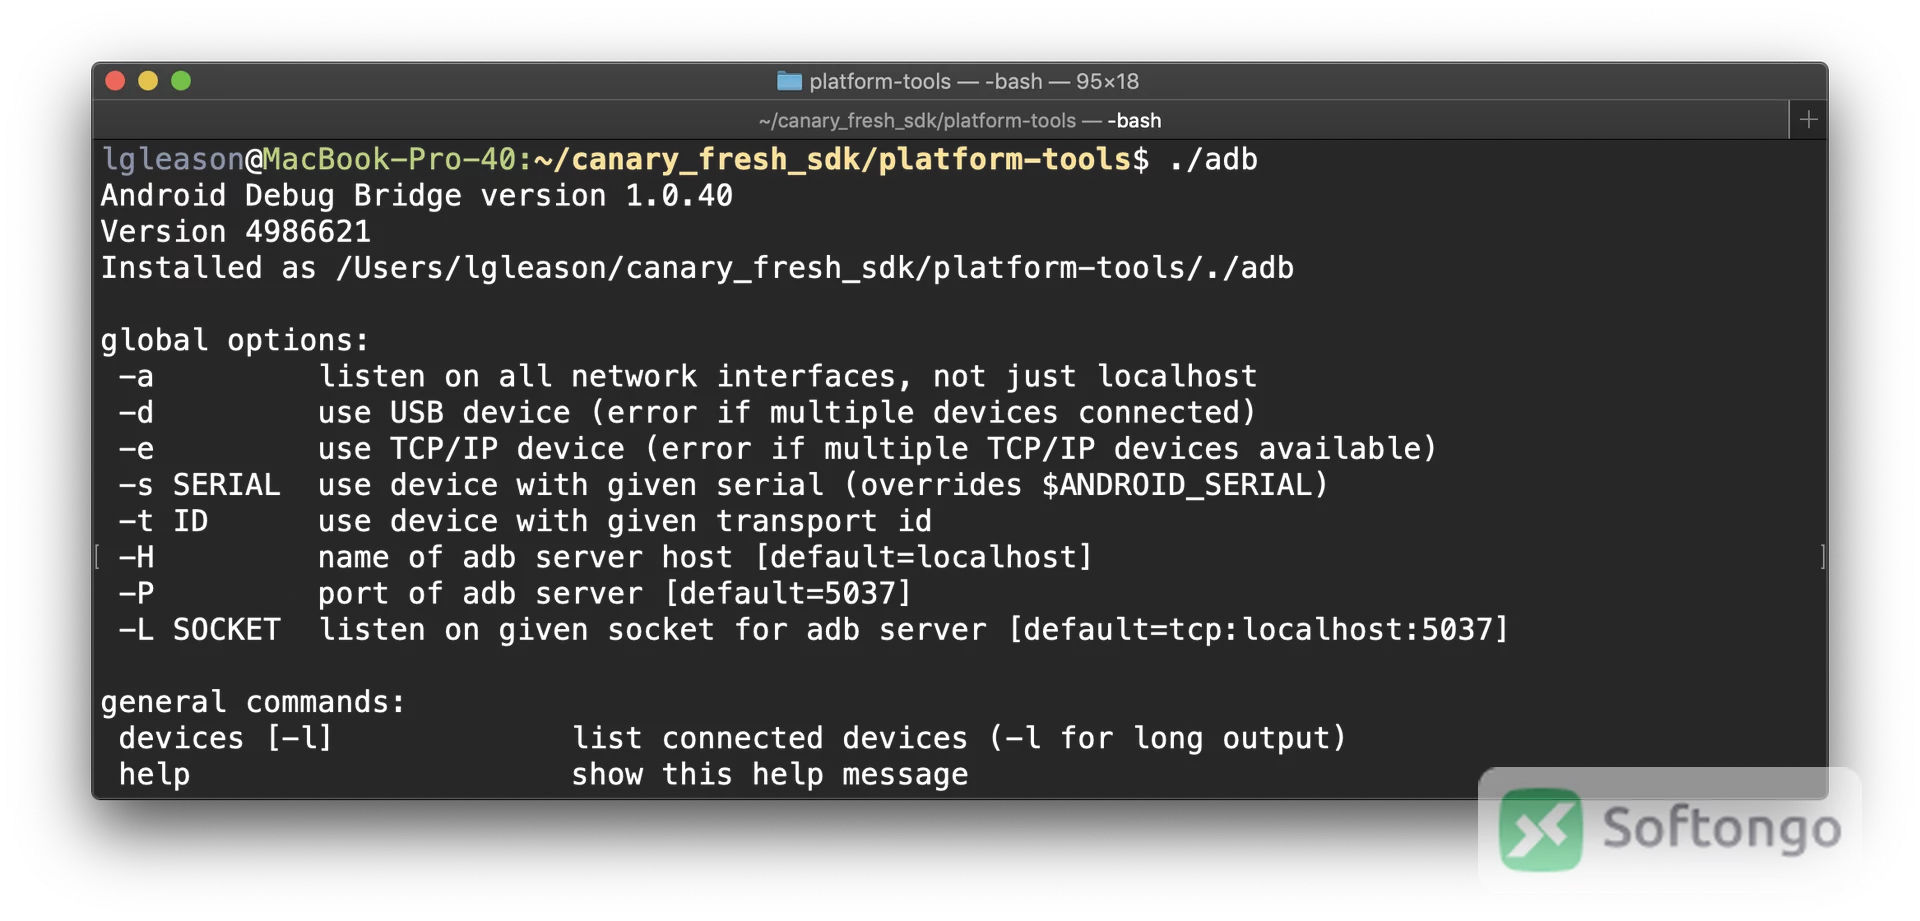Click the '-e' use TCP/IP device line

(777, 448)
